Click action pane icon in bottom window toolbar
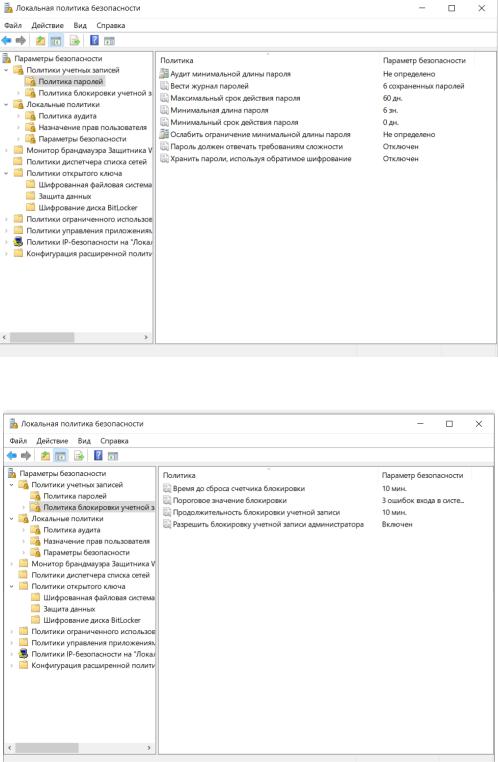Image resolution: width=498 pixels, height=762 pixels. click(x=113, y=456)
